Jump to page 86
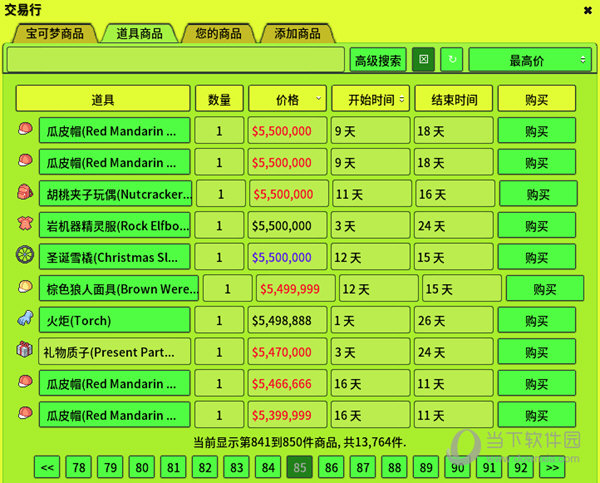The image size is (600, 483). click(x=331, y=467)
